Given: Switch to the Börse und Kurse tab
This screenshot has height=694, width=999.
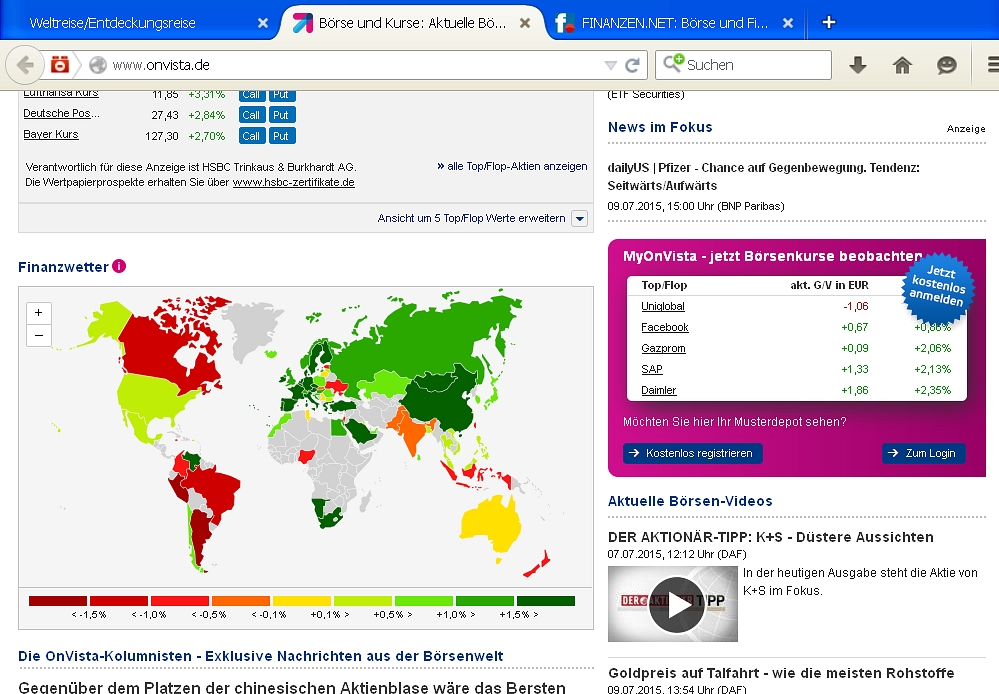Looking at the screenshot, I should [x=412, y=23].
